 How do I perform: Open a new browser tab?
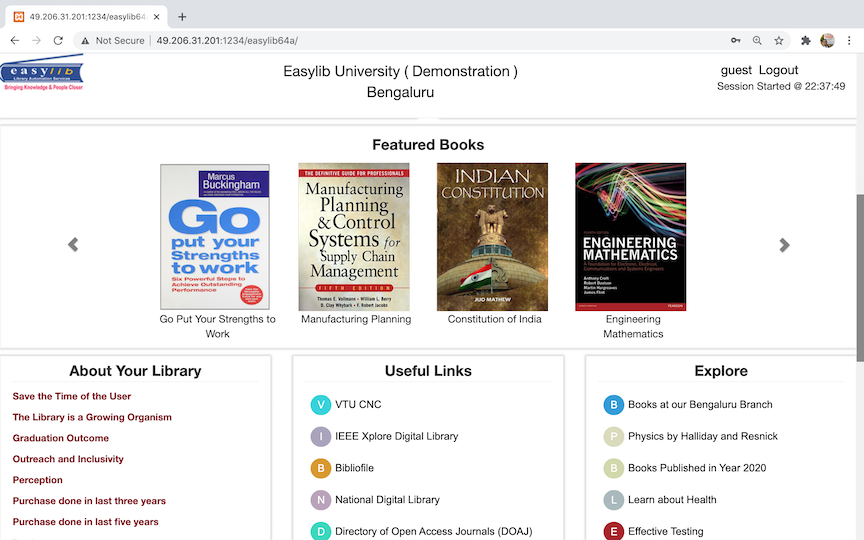pyautogui.click(x=182, y=17)
